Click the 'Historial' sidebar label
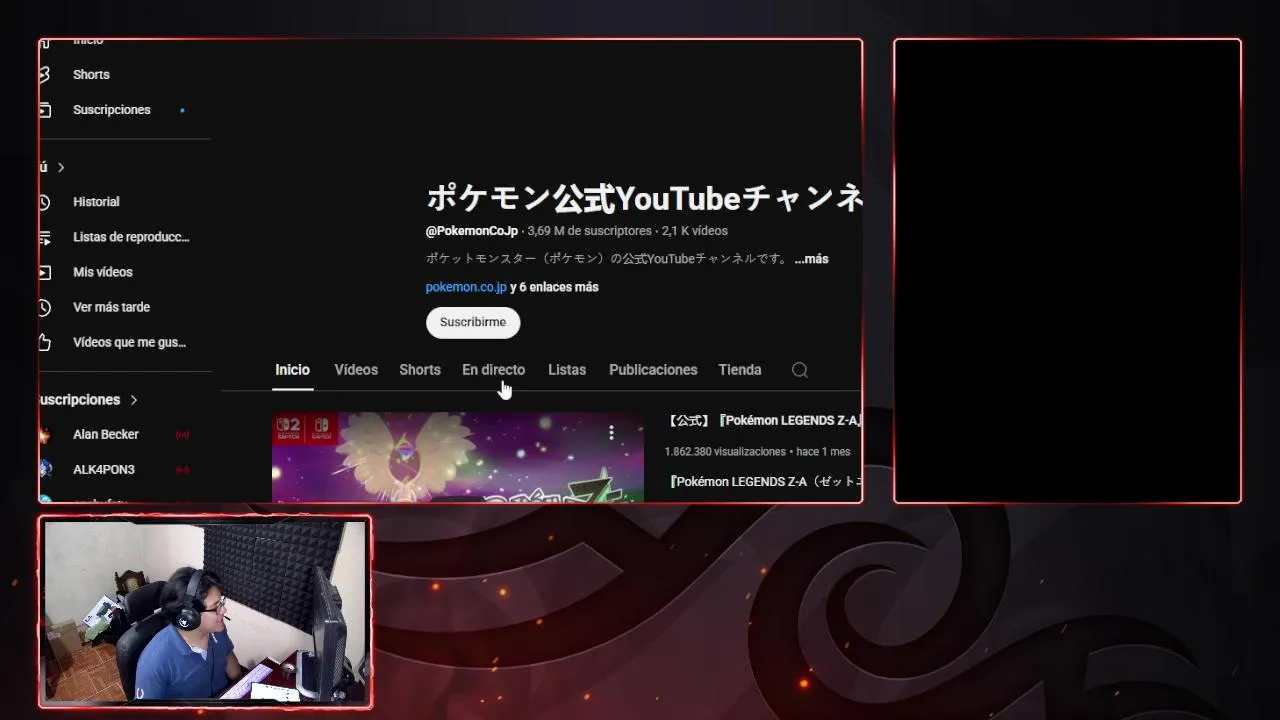 pyautogui.click(x=96, y=202)
